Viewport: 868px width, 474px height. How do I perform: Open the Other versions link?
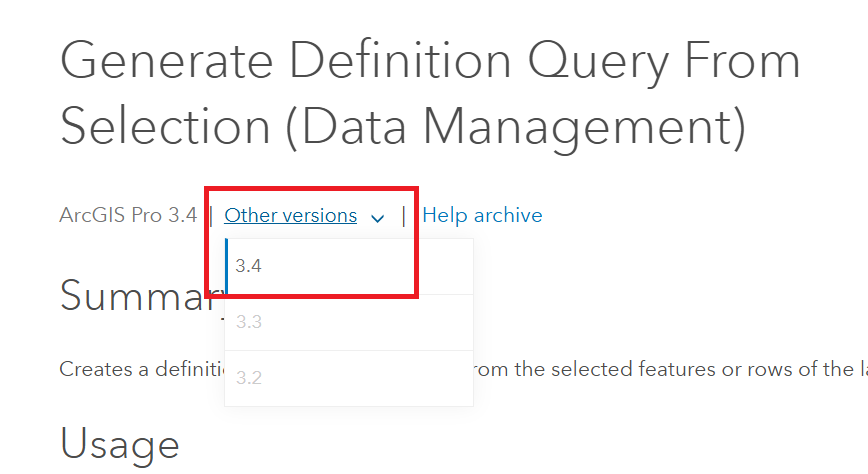click(290, 215)
